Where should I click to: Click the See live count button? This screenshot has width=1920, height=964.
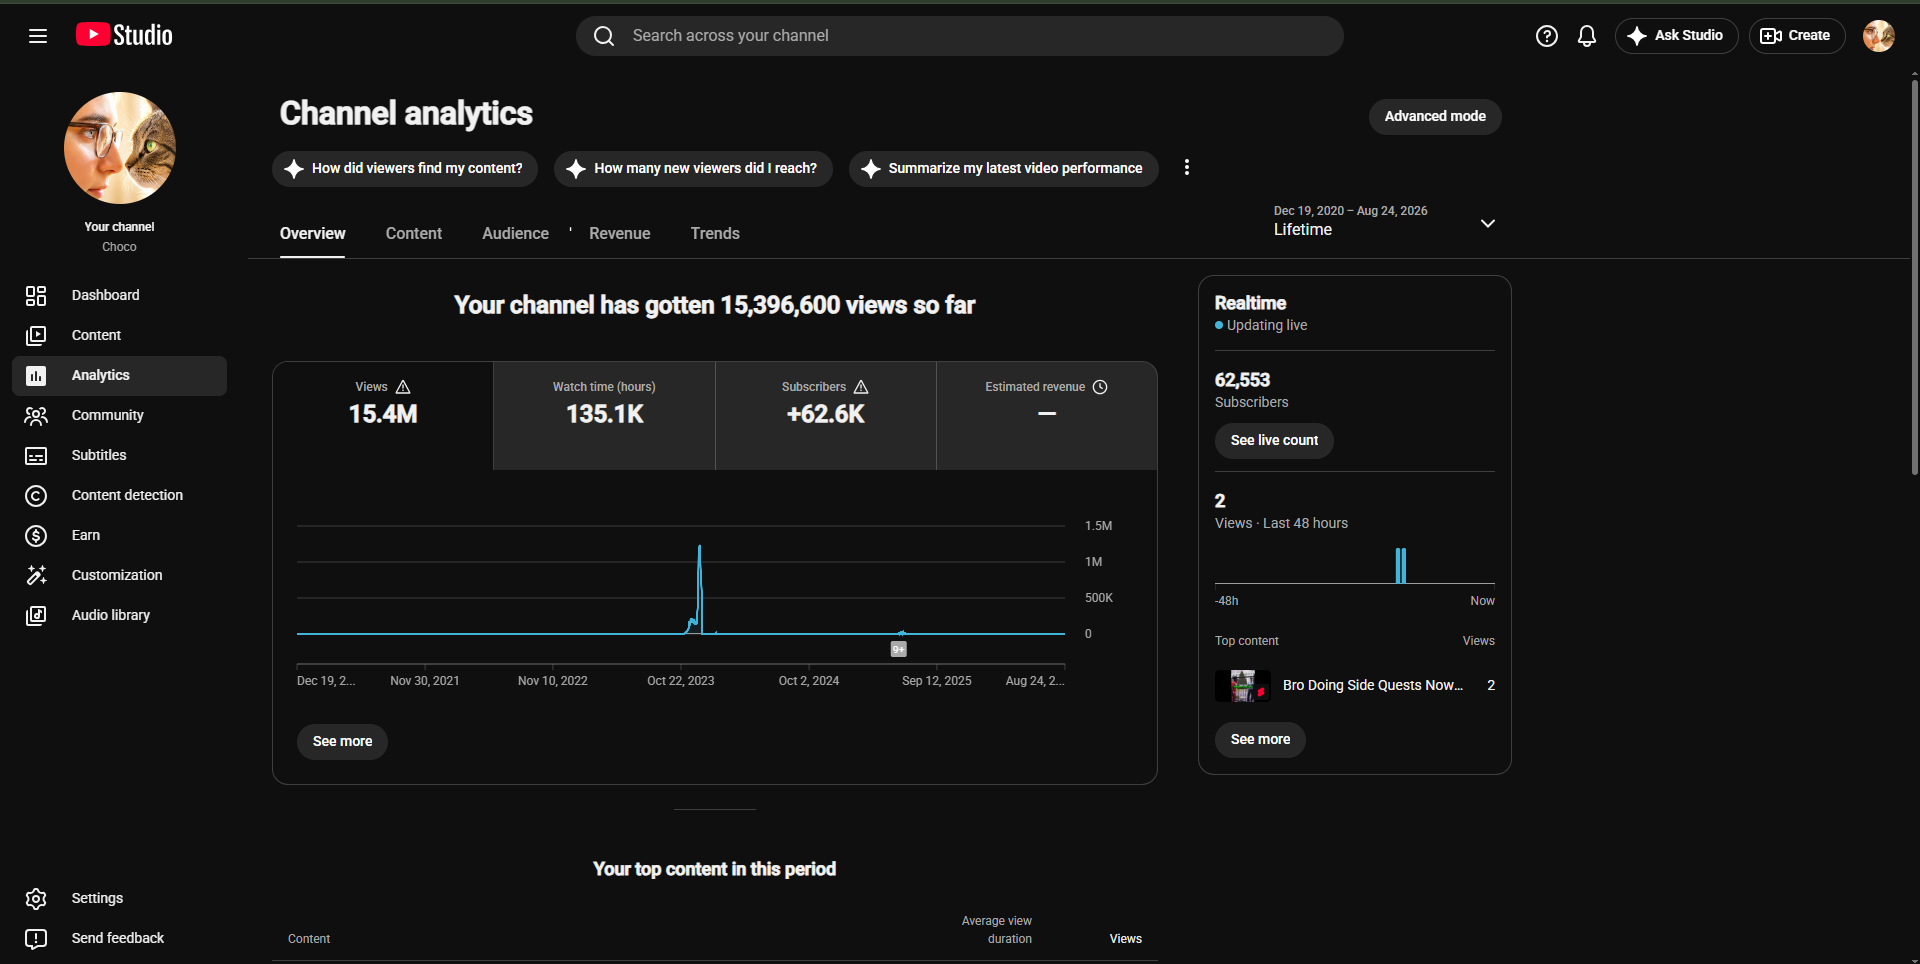(x=1274, y=440)
